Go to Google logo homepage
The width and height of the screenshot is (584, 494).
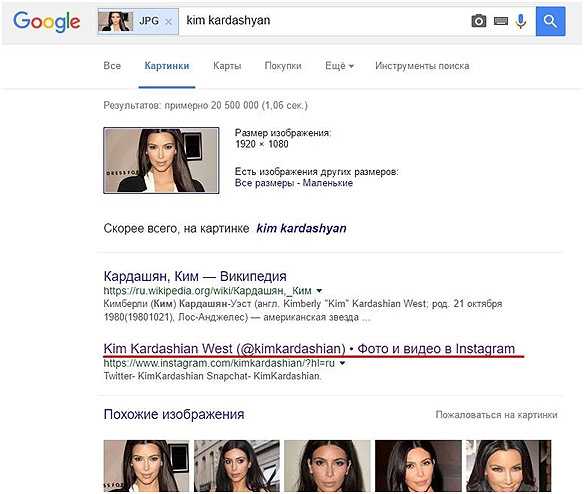(x=47, y=21)
